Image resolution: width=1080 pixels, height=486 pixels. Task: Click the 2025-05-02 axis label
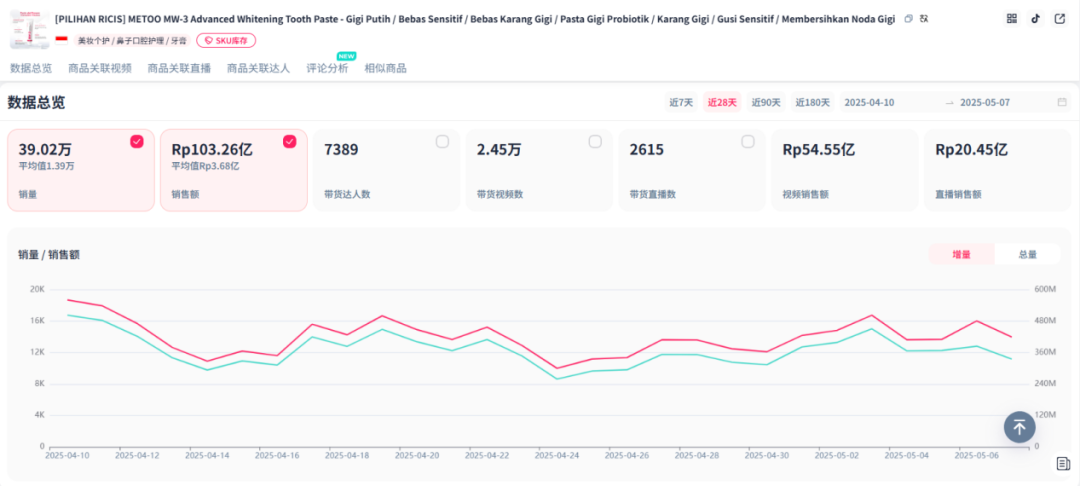[837, 456]
